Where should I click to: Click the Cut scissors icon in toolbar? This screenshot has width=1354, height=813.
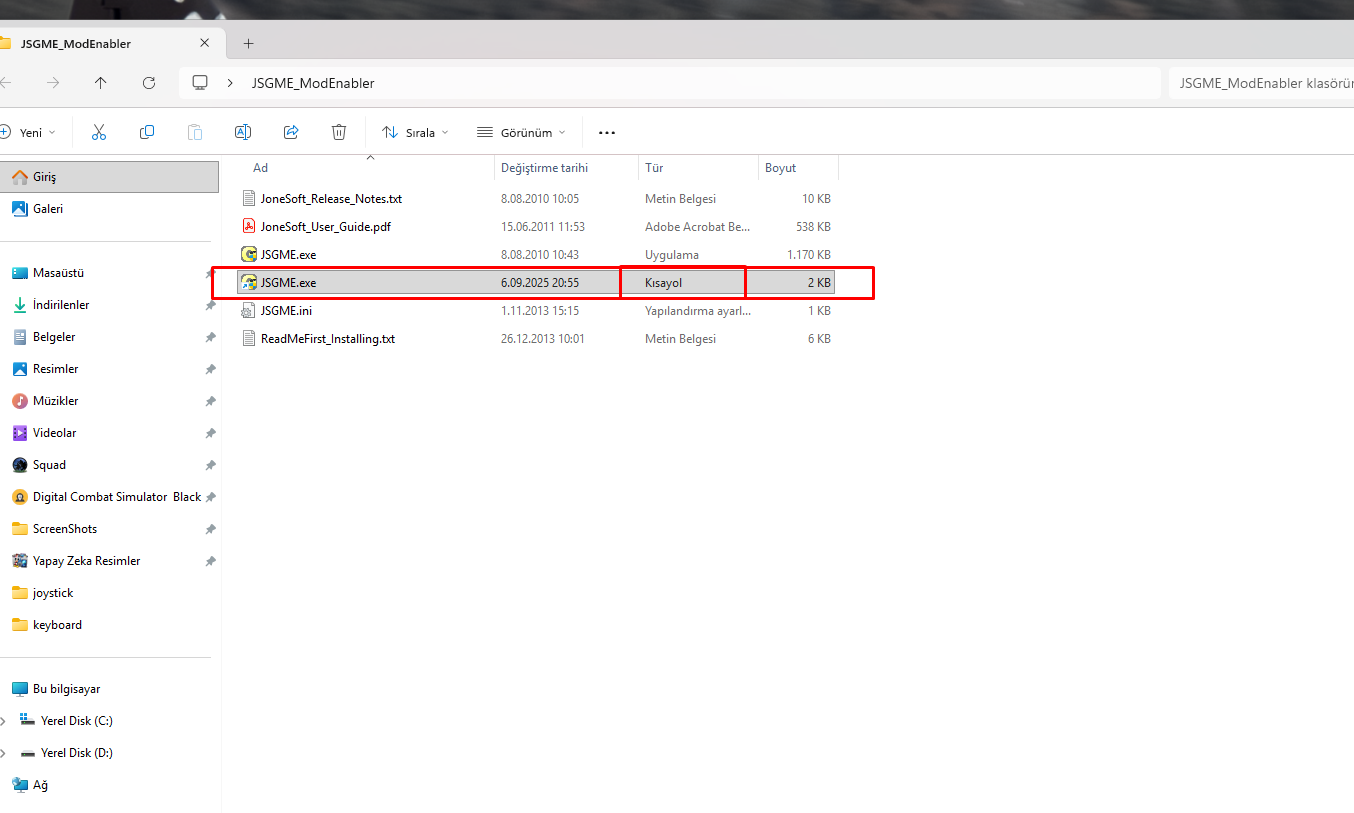(99, 132)
